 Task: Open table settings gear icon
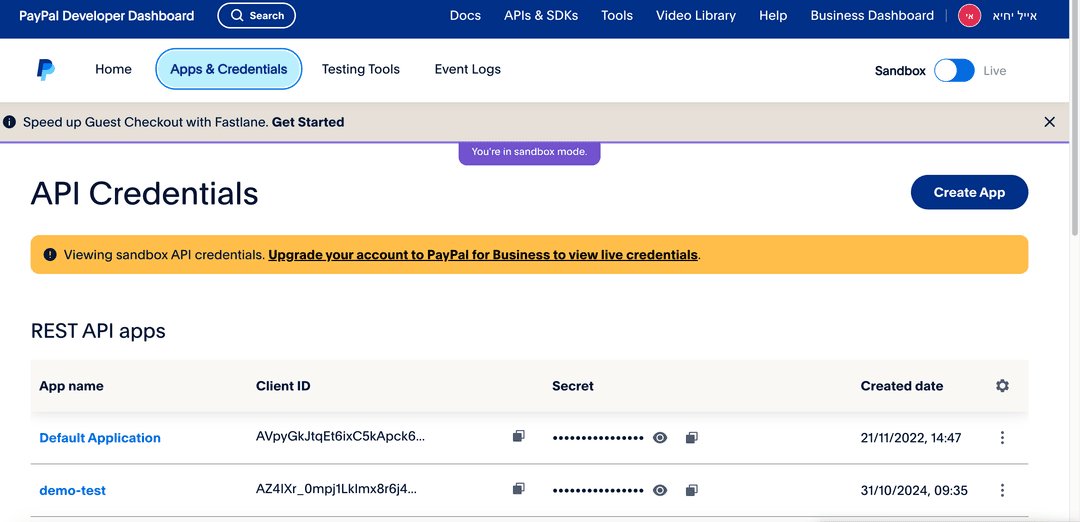coord(1002,386)
